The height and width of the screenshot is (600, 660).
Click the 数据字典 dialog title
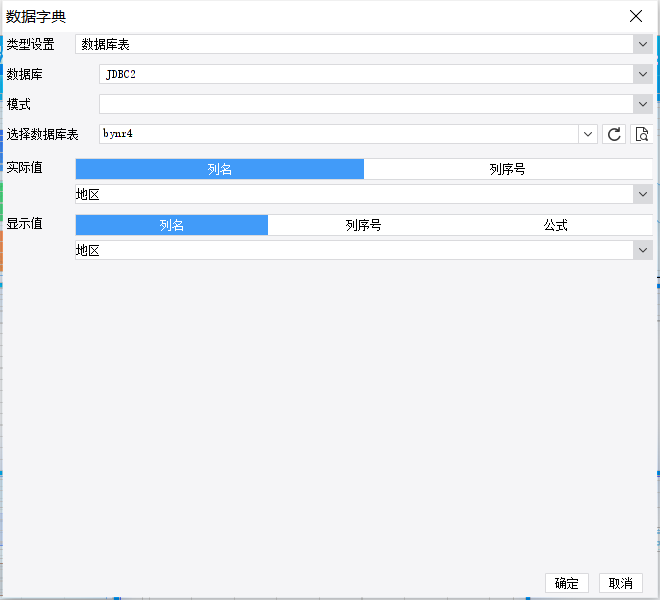pos(36,17)
